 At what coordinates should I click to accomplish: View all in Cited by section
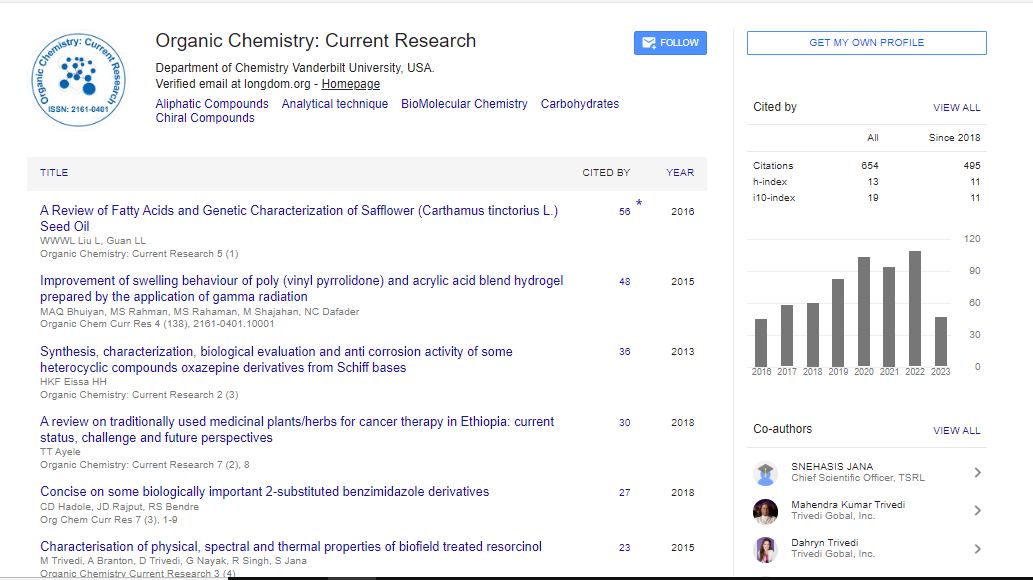pyautogui.click(x=956, y=108)
